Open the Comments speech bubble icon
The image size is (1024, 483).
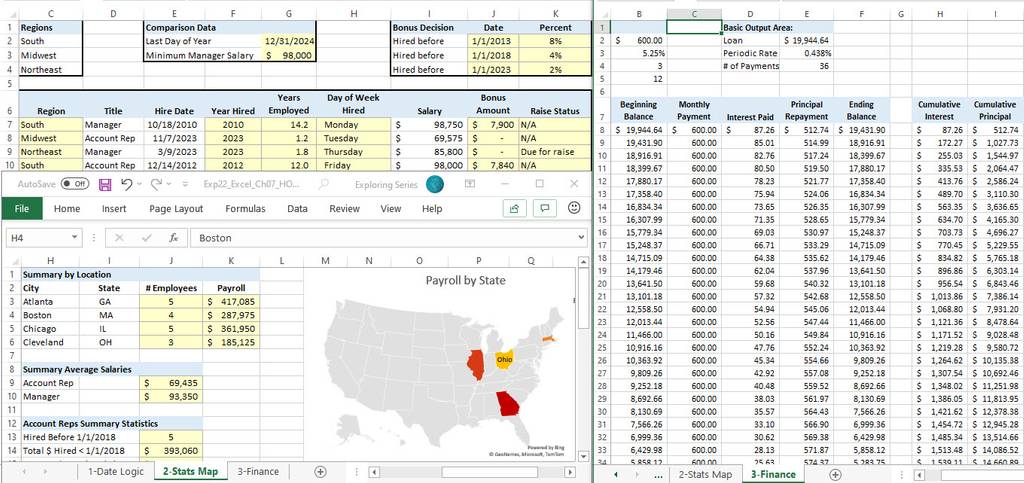coord(544,209)
